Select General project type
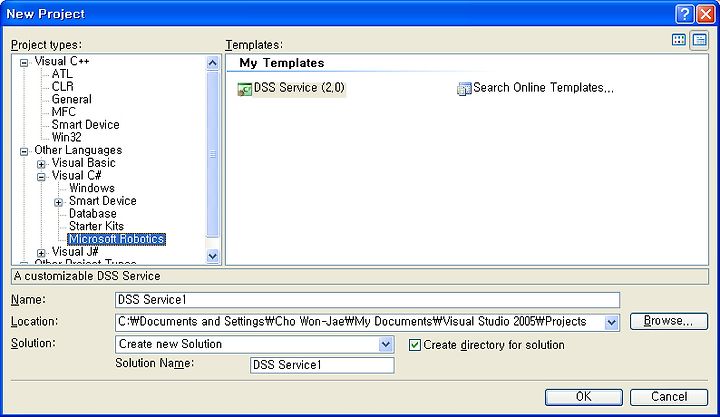Viewport: 720px width, 417px height. click(x=72, y=99)
